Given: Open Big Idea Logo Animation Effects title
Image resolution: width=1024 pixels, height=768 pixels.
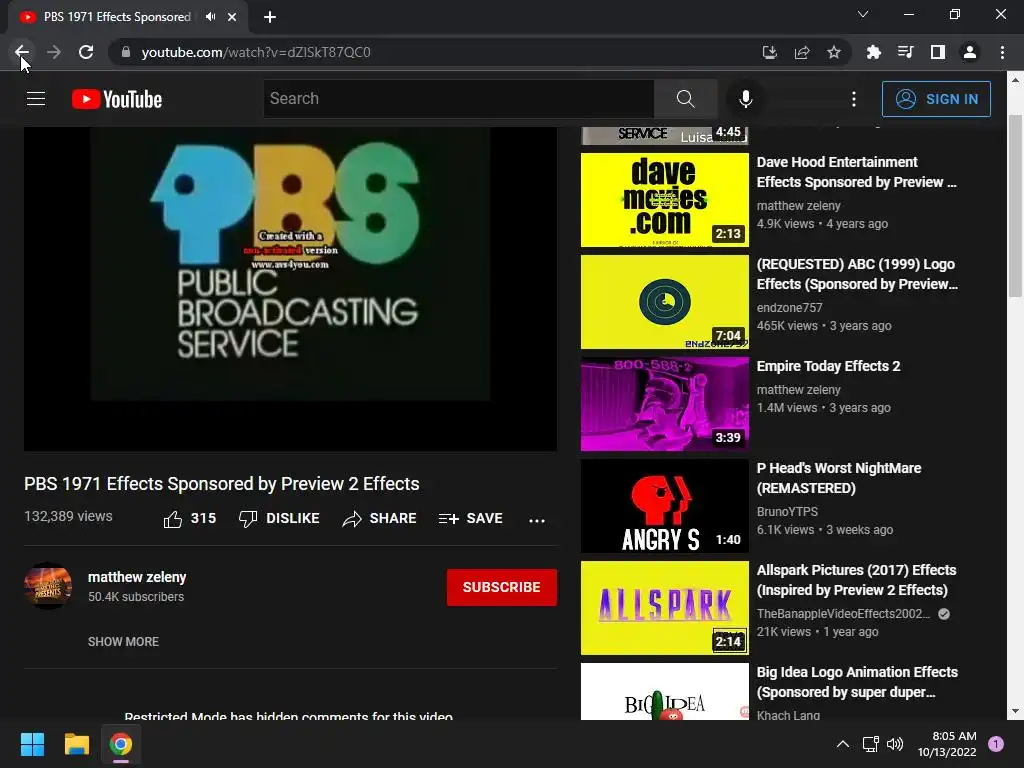Looking at the screenshot, I should click(857, 682).
